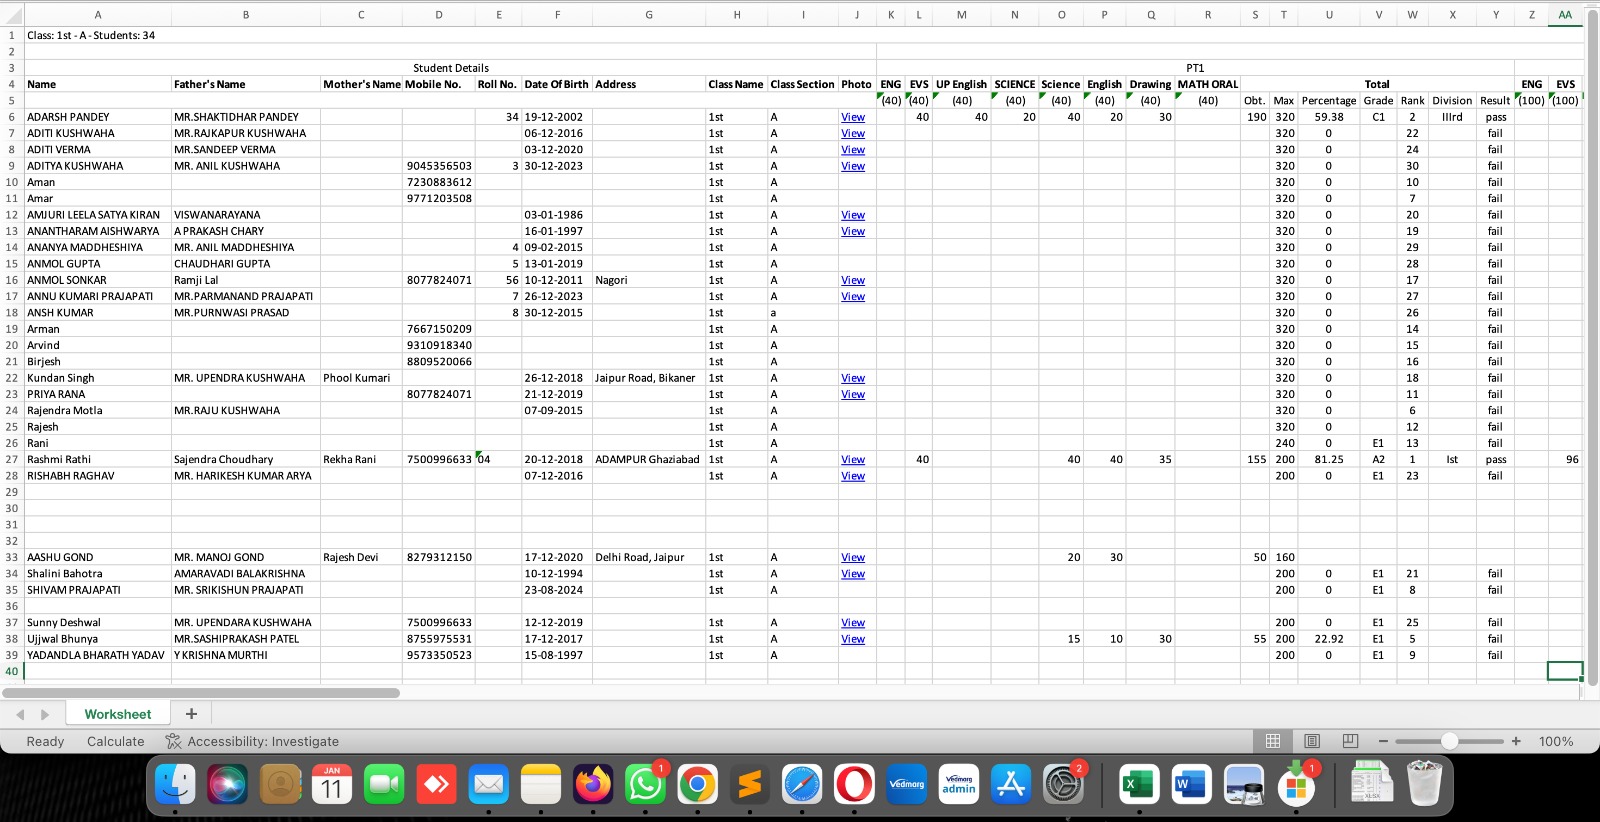Viewport: 1600px width, 822px height.
Task: Open System Preferences from the dock
Action: click(1063, 785)
